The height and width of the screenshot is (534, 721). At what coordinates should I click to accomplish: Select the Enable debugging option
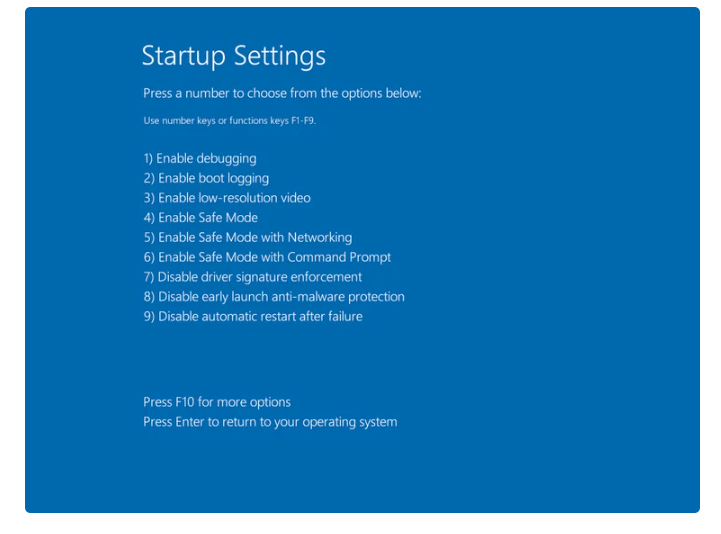click(x=207, y=158)
